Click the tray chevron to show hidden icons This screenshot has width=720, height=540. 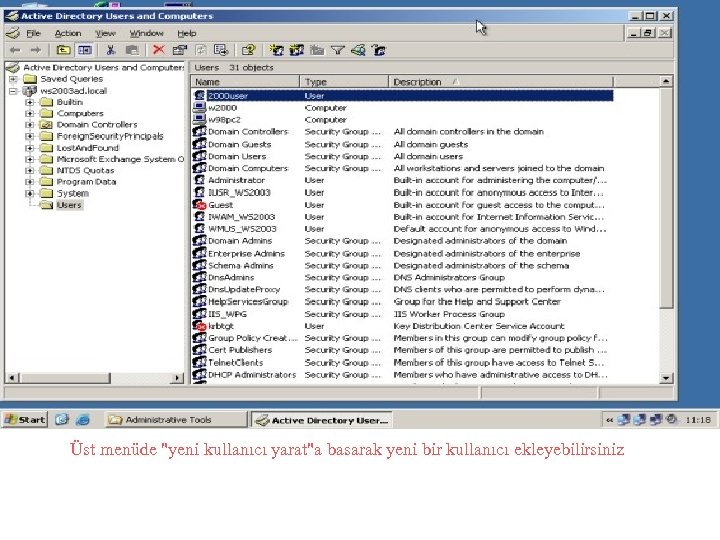610,420
